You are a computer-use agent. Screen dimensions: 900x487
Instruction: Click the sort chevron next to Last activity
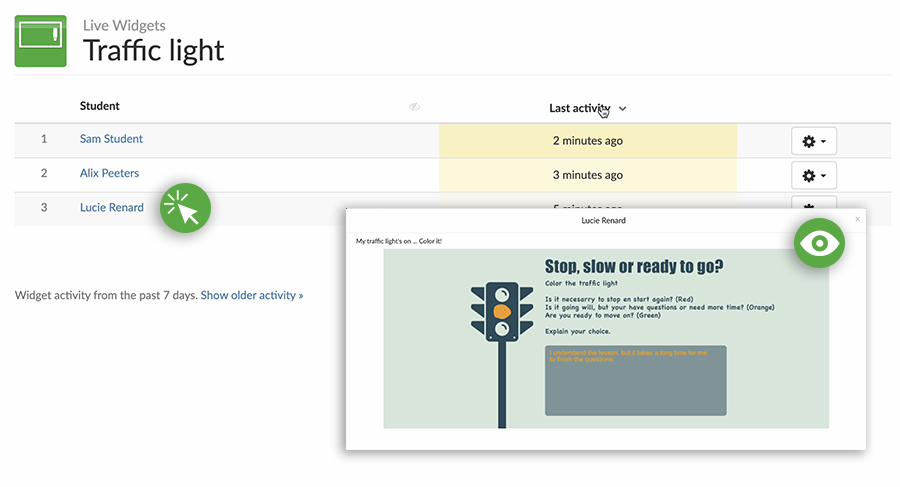[623, 109]
